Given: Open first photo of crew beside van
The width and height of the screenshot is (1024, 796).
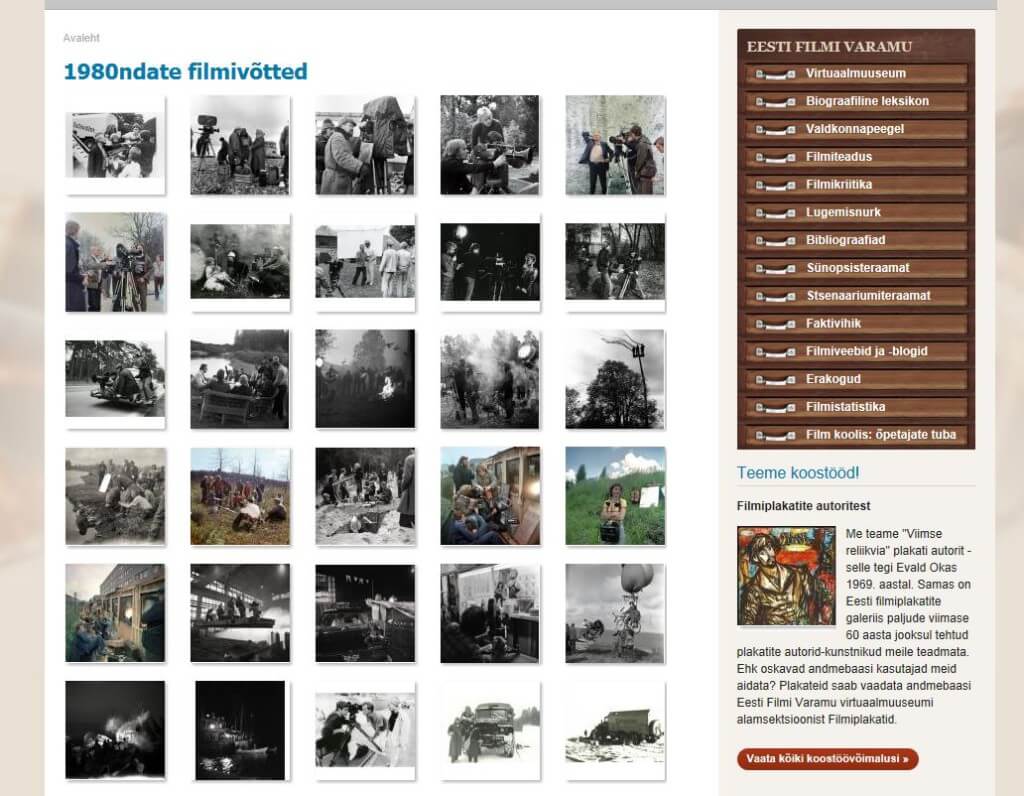Looking at the screenshot, I should click(115, 145).
